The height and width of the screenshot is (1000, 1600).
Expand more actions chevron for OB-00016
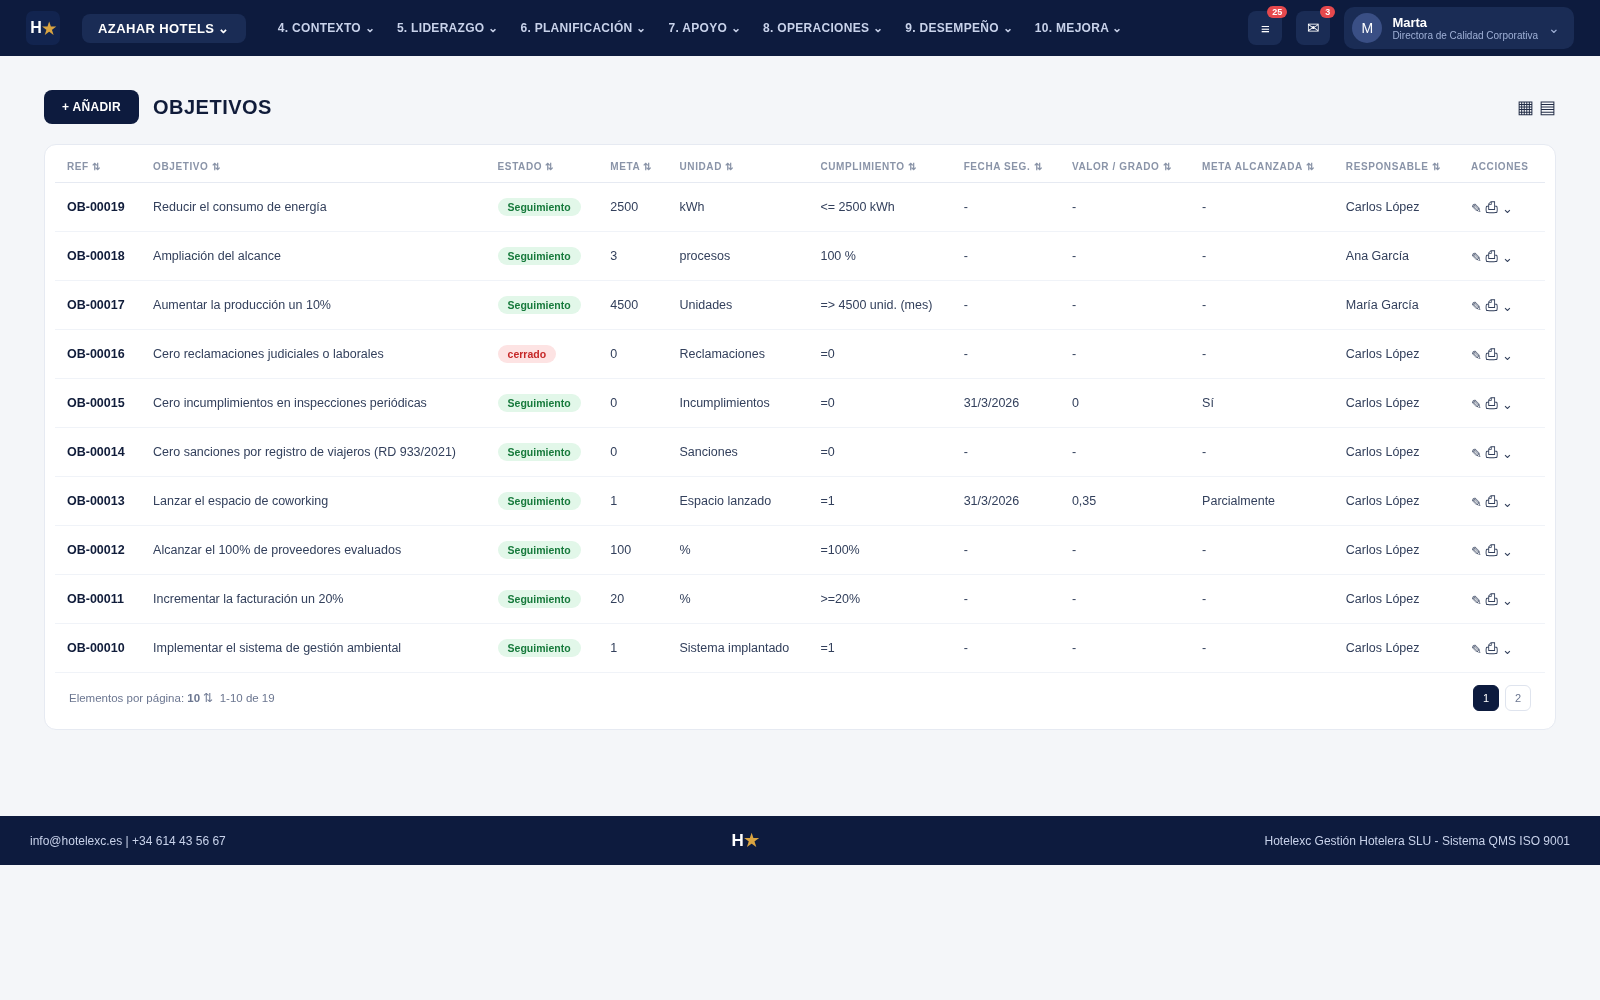(1507, 356)
